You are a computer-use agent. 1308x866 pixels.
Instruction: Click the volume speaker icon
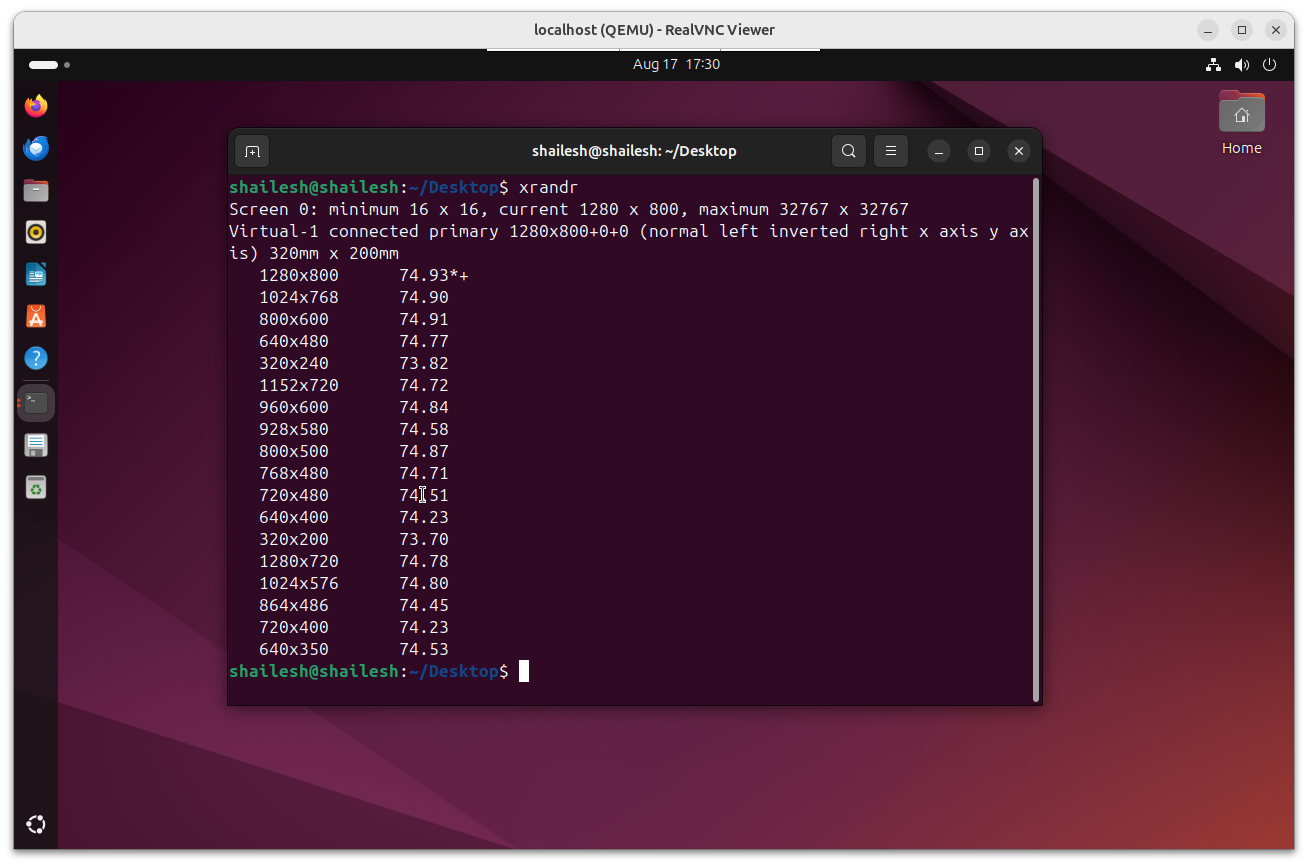pyautogui.click(x=1241, y=65)
